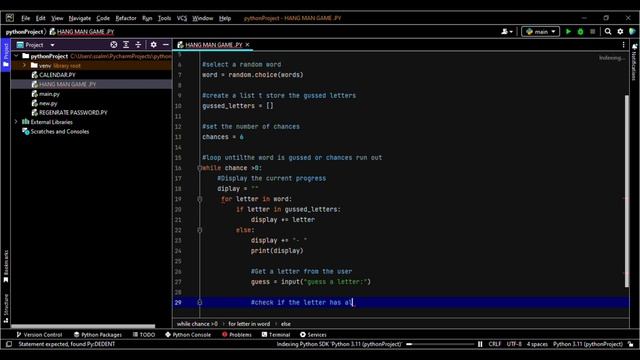The image size is (640, 360).
Task: Click pythonProject breadcrumb in navigation bar
Action: pyautogui.click(x=24, y=31)
